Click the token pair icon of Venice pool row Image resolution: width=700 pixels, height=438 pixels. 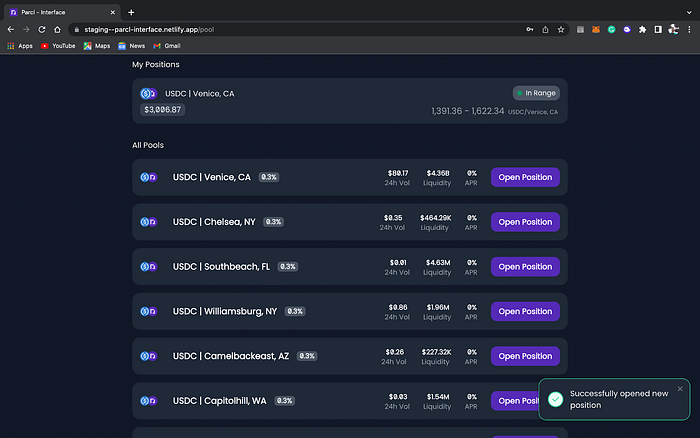point(149,177)
